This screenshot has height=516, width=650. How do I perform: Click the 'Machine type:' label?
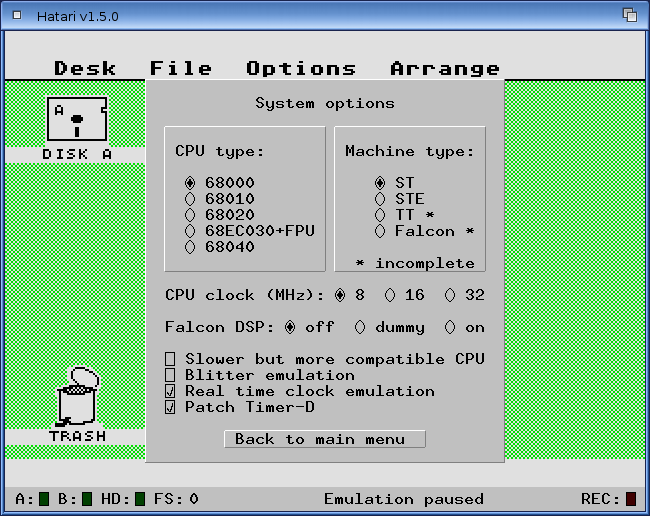point(410,151)
